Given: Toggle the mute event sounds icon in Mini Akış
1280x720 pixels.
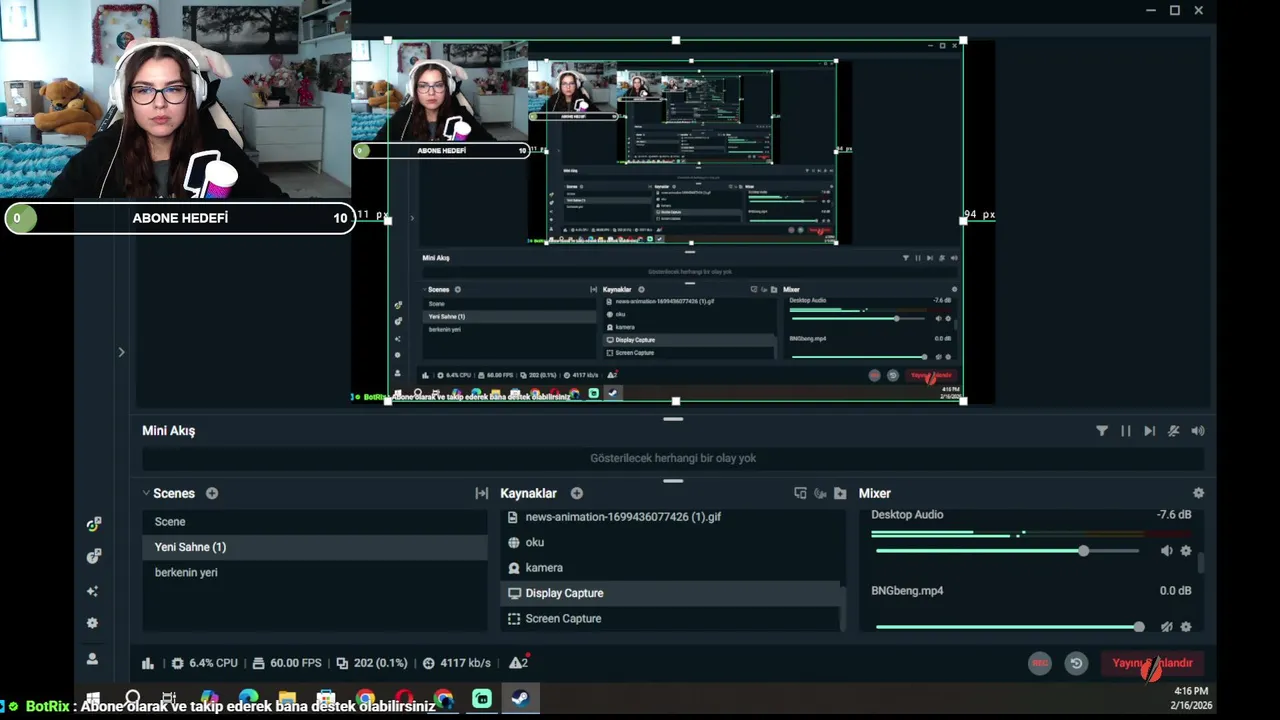Looking at the screenshot, I should click(1174, 431).
